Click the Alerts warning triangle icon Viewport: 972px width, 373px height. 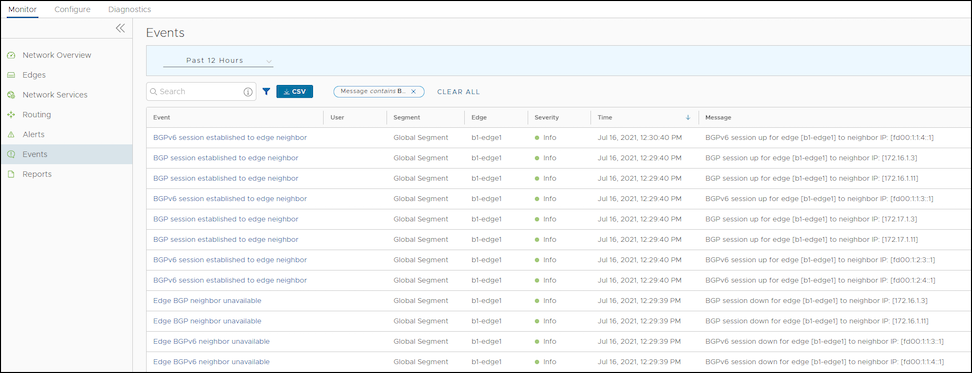click(11, 134)
